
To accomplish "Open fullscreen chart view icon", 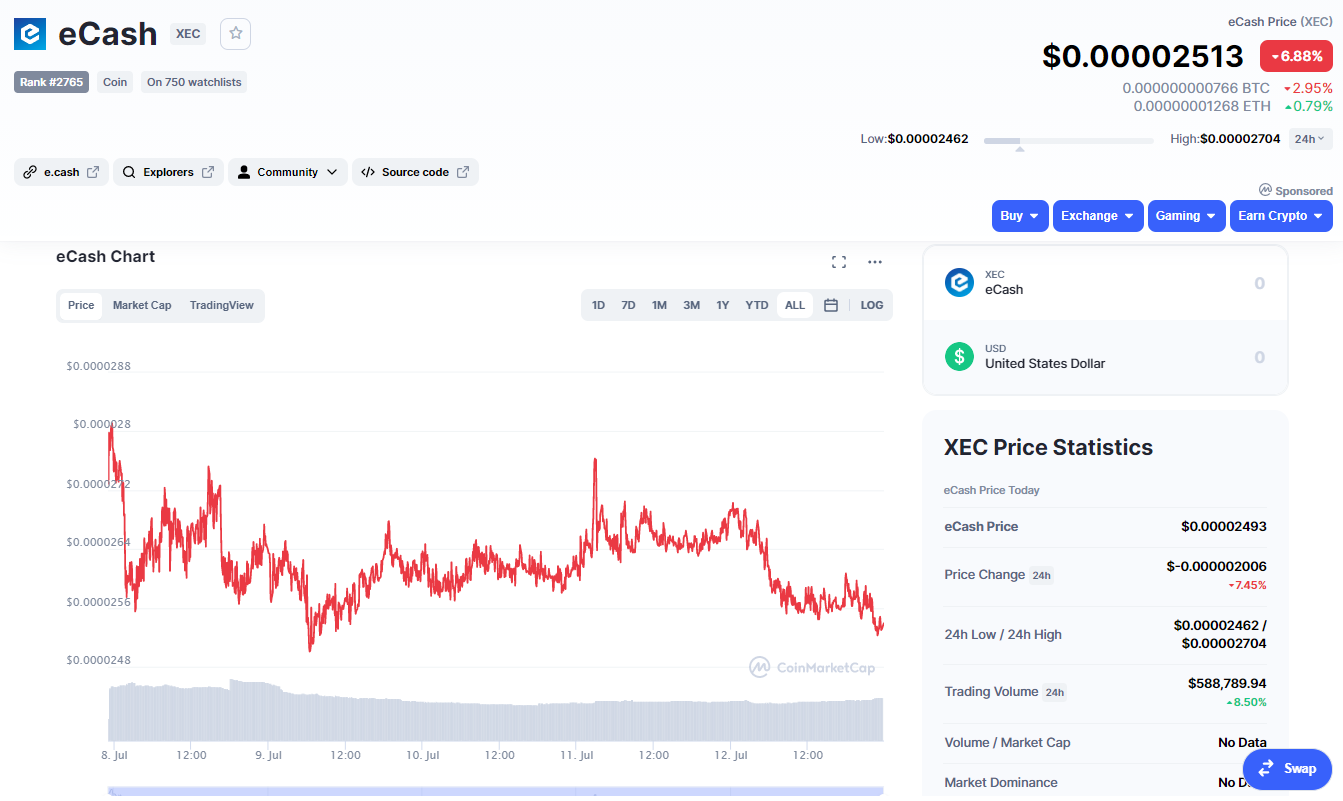I will [x=839, y=262].
